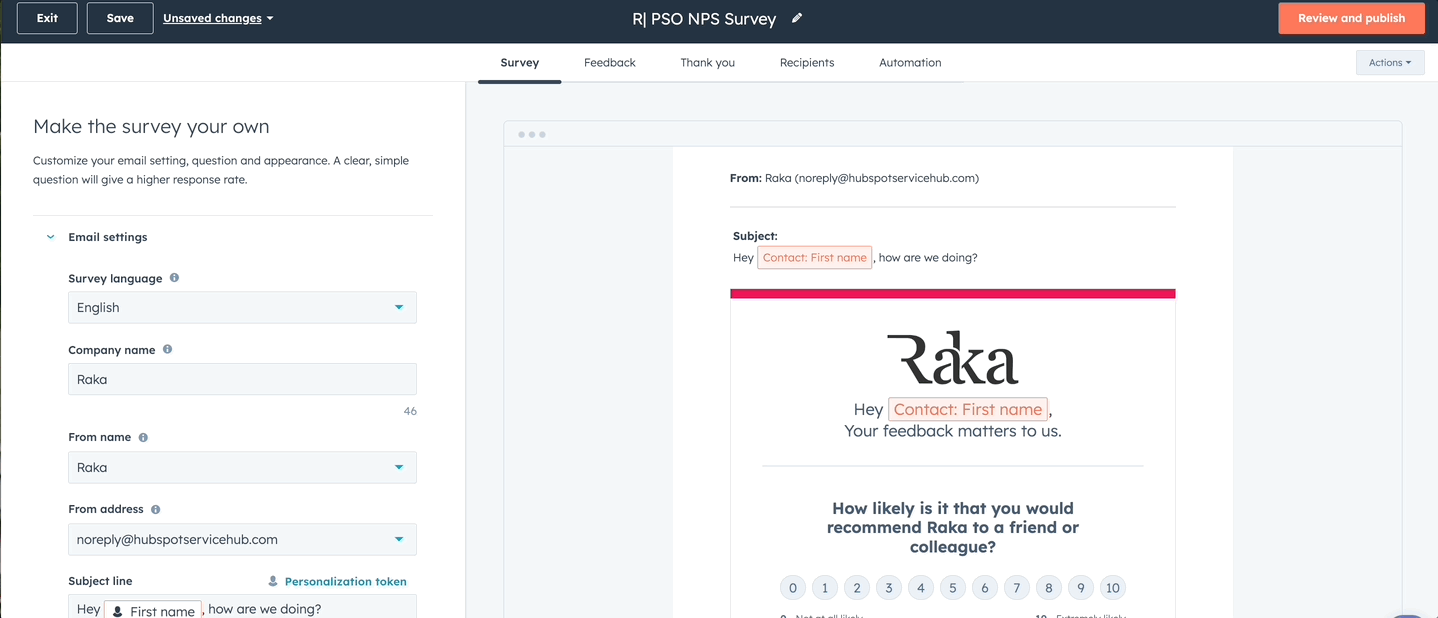The height and width of the screenshot is (618, 1438).
Task: Open the Unsaved changes dropdown
Action: (x=218, y=18)
